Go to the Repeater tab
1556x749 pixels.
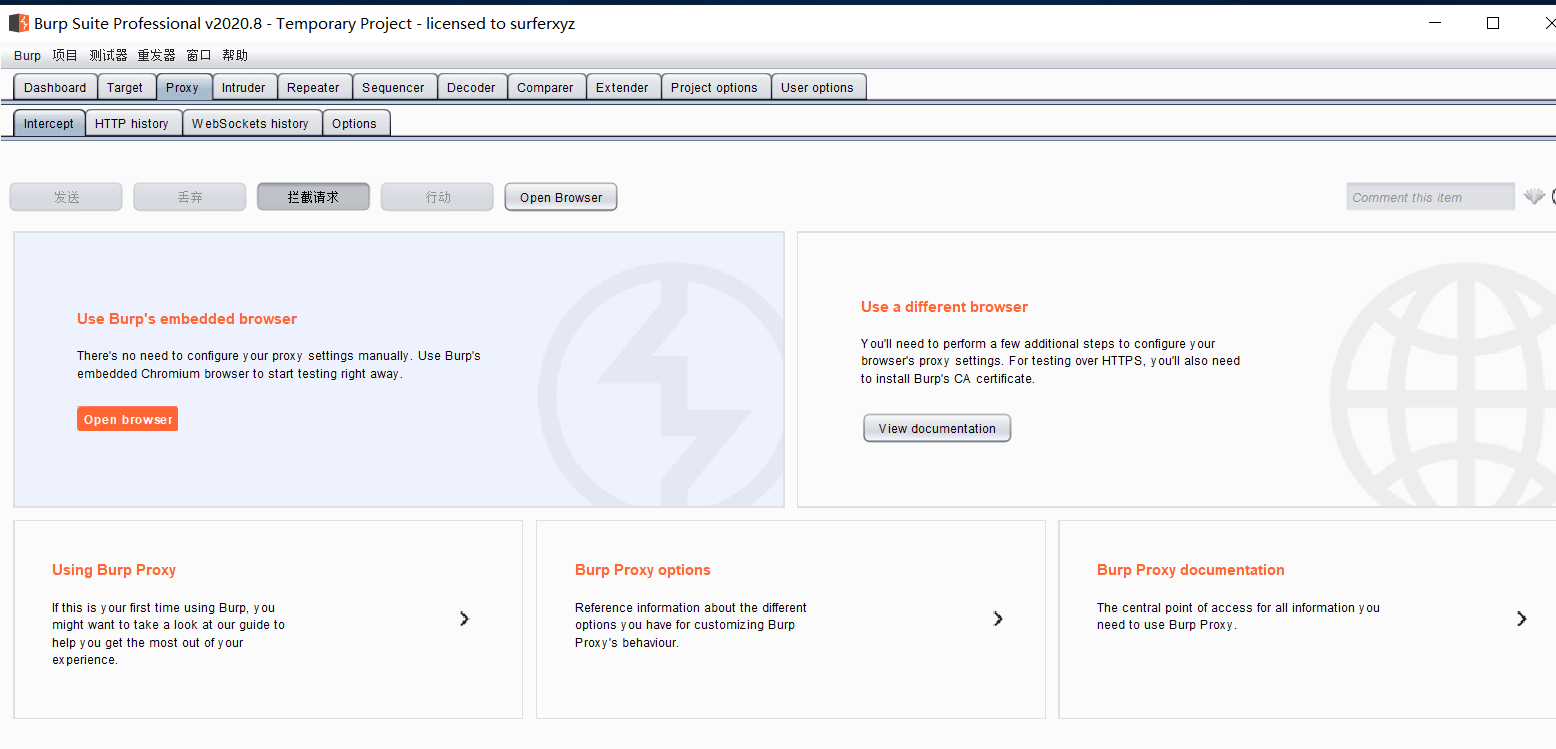[x=313, y=88]
